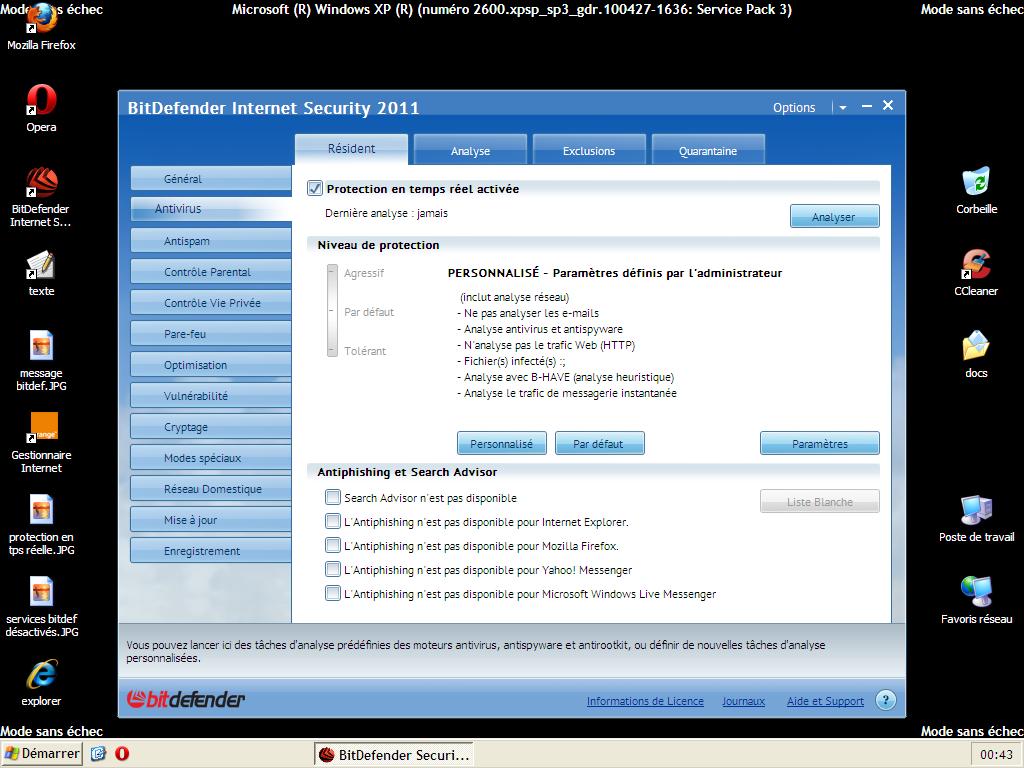1024x768 pixels.
Task: Click the Opera quick launch icon
Action: 122,754
